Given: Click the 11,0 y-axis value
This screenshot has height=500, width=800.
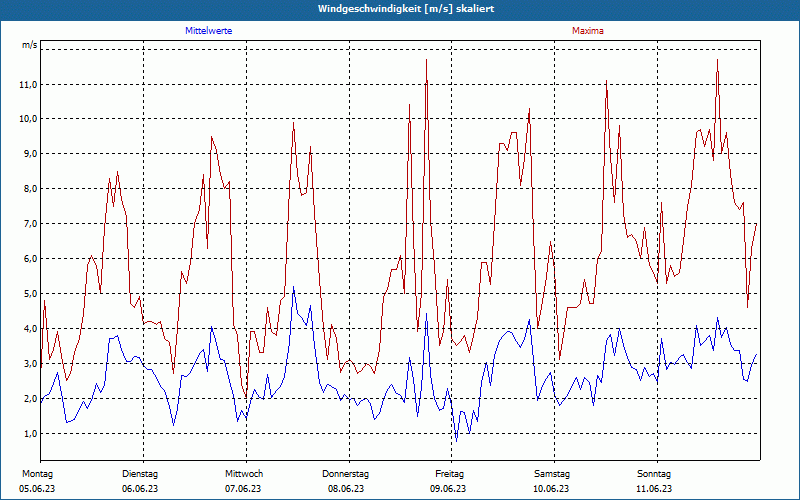Looking at the screenshot, I should click(x=28, y=85).
